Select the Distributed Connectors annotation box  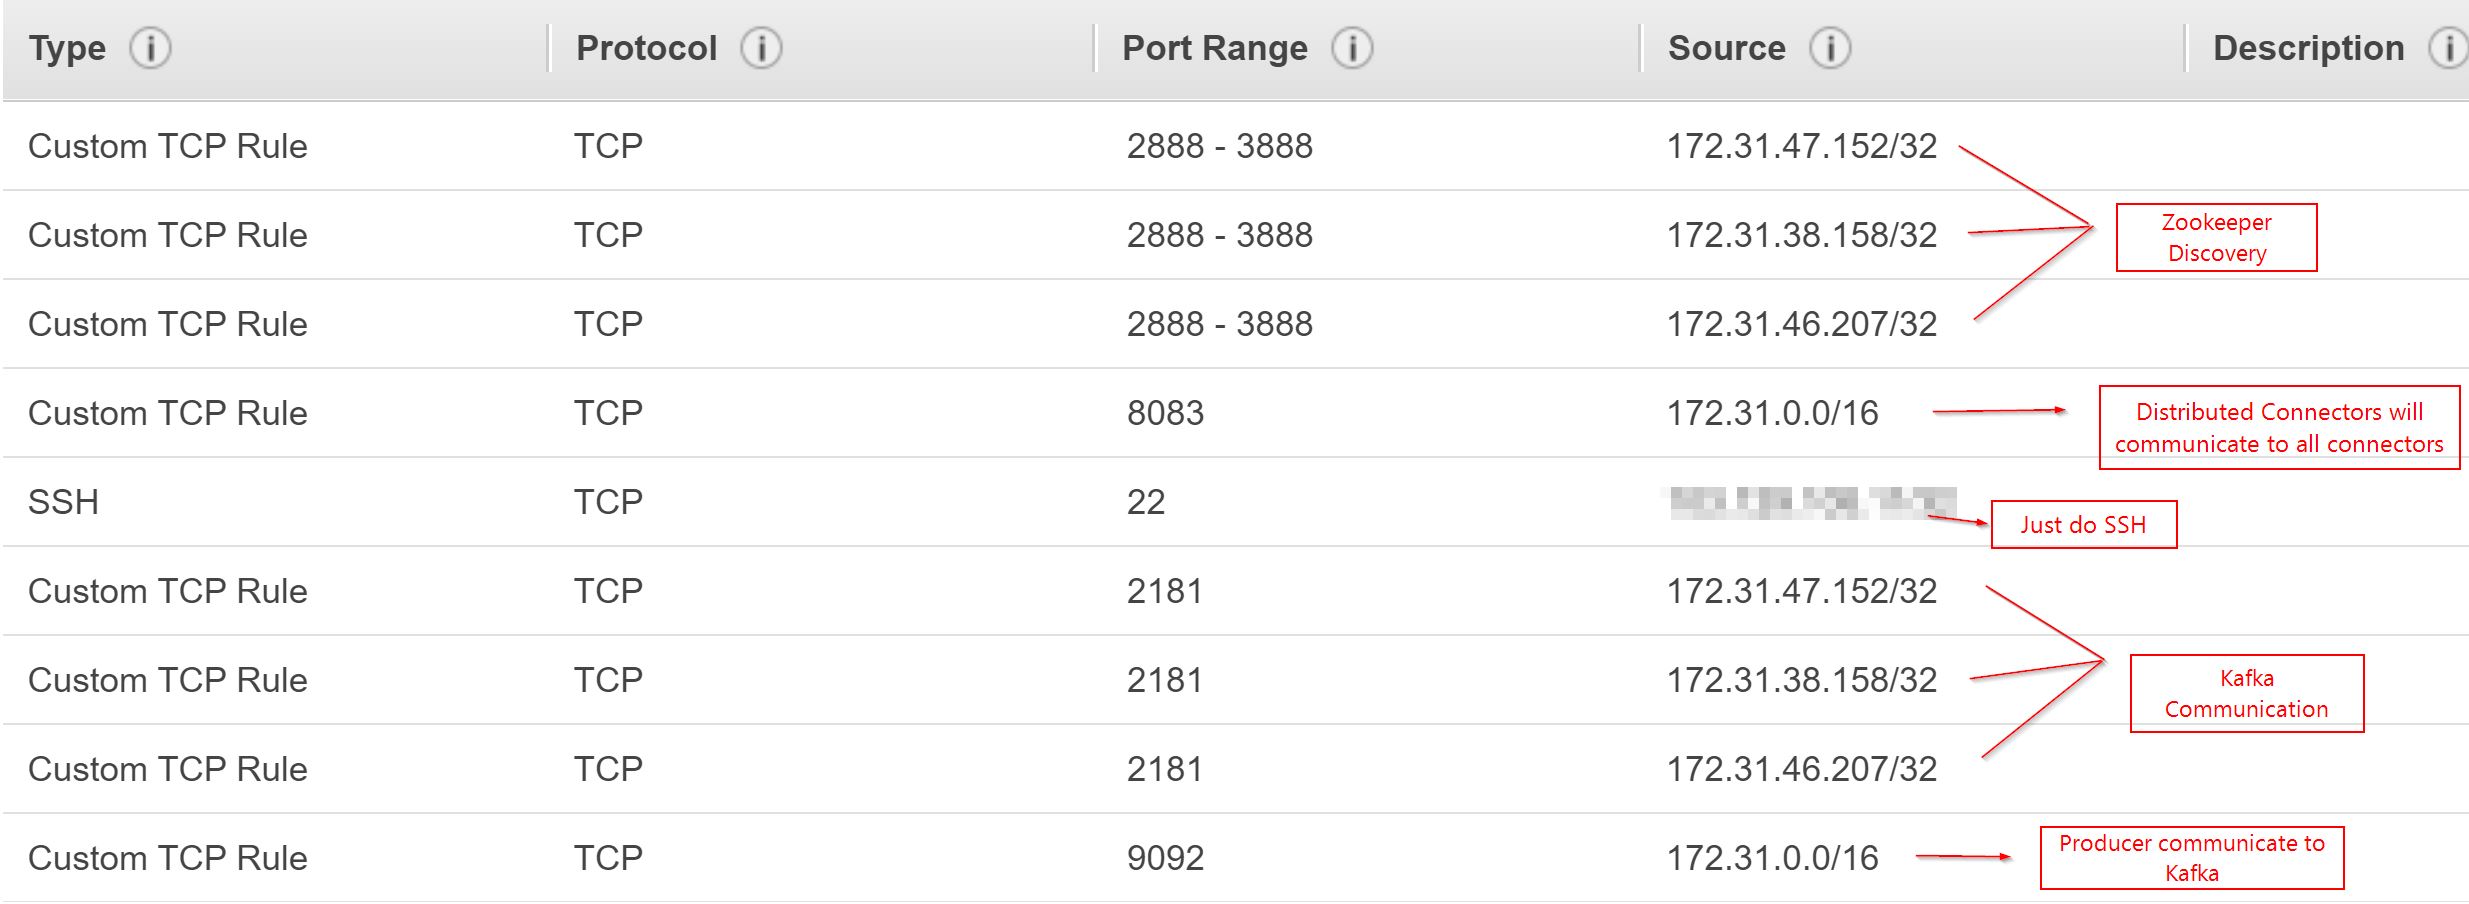[2279, 427]
